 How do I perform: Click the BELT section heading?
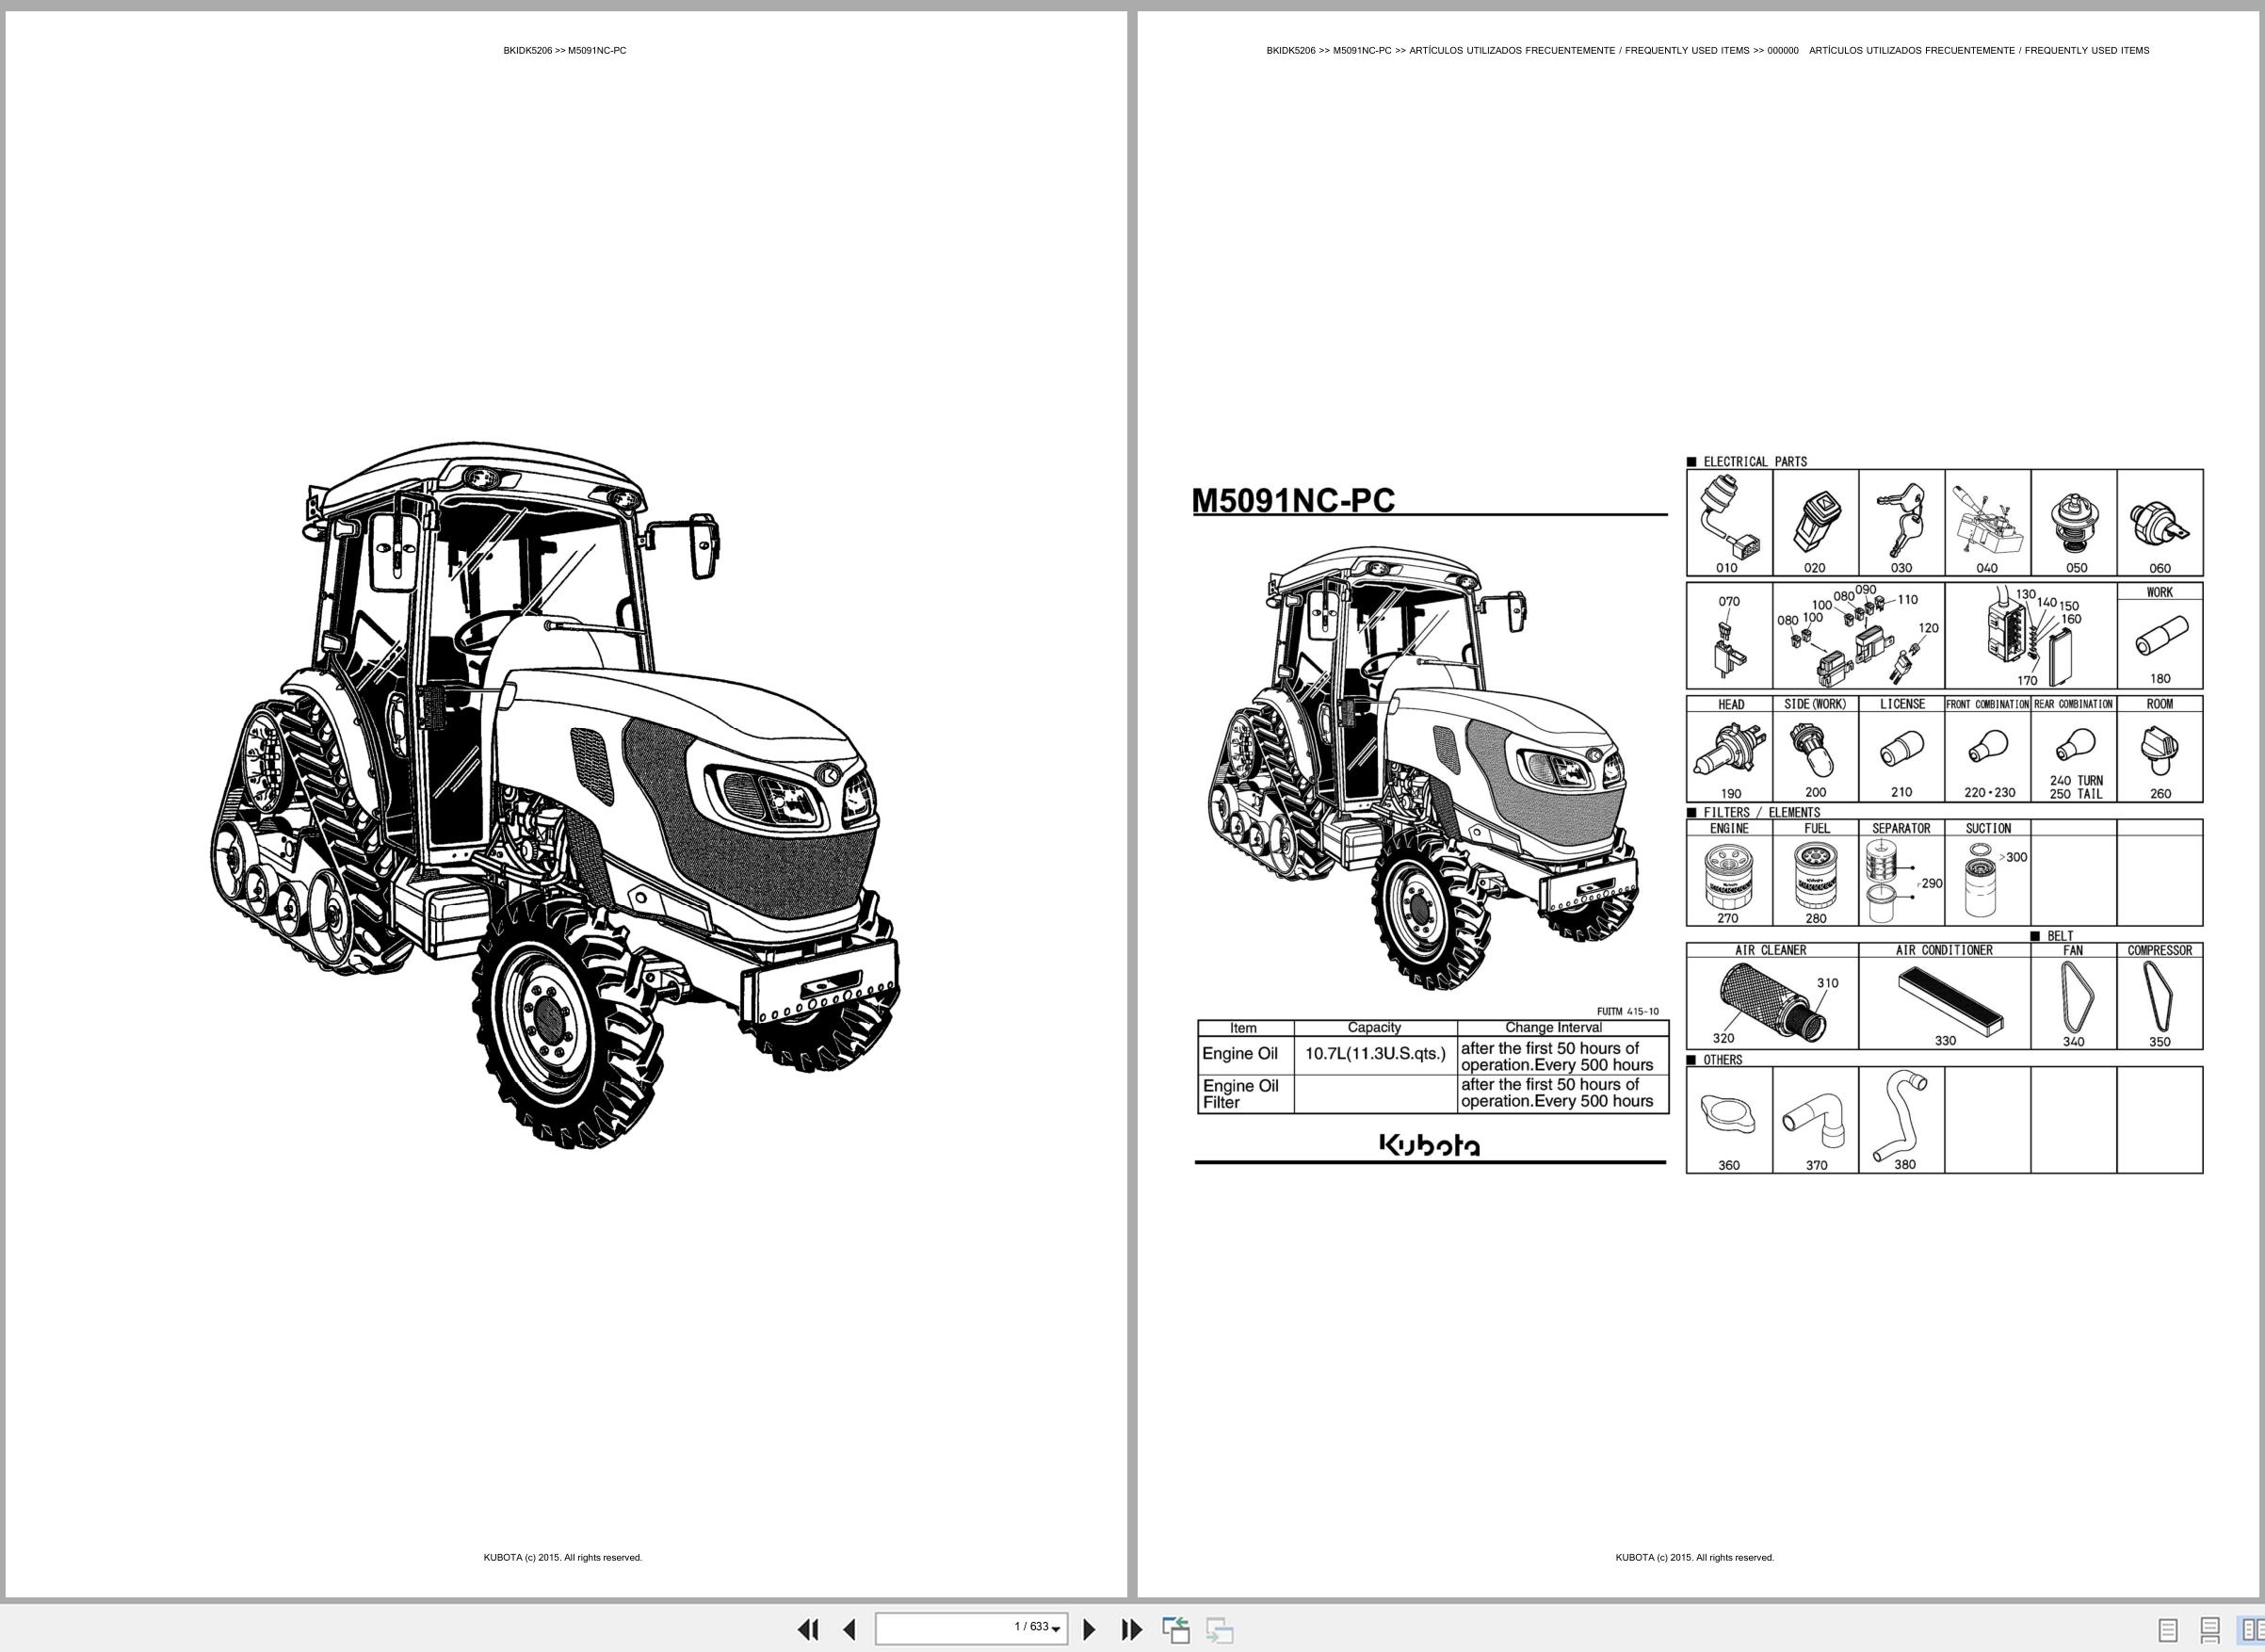coord(2061,936)
